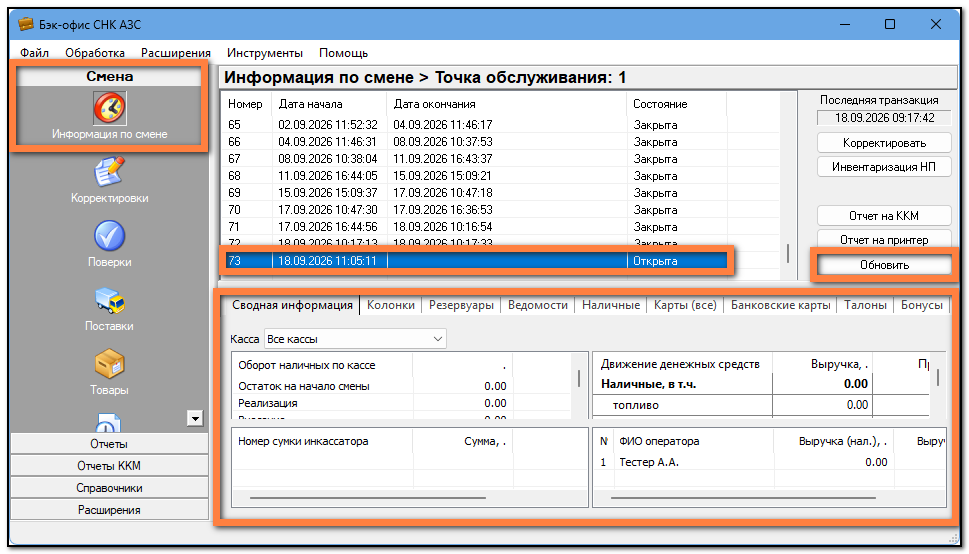969x554 pixels.
Task: Click the Корректировать button
Action: [884, 143]
